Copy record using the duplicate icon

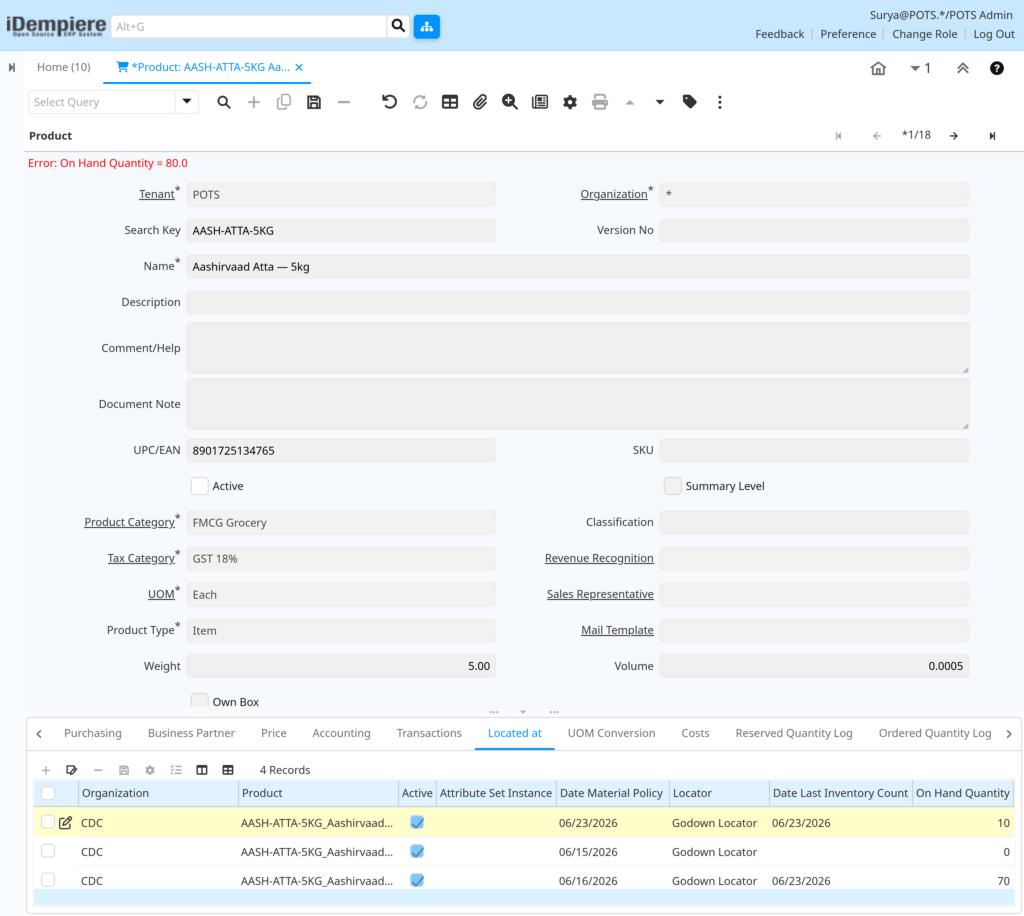point(283,102)
